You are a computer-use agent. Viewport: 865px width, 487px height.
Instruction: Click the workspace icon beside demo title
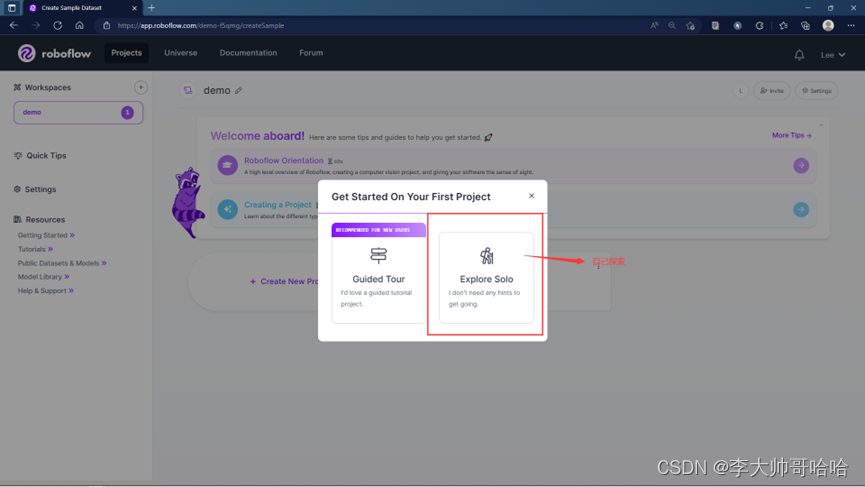188,90
